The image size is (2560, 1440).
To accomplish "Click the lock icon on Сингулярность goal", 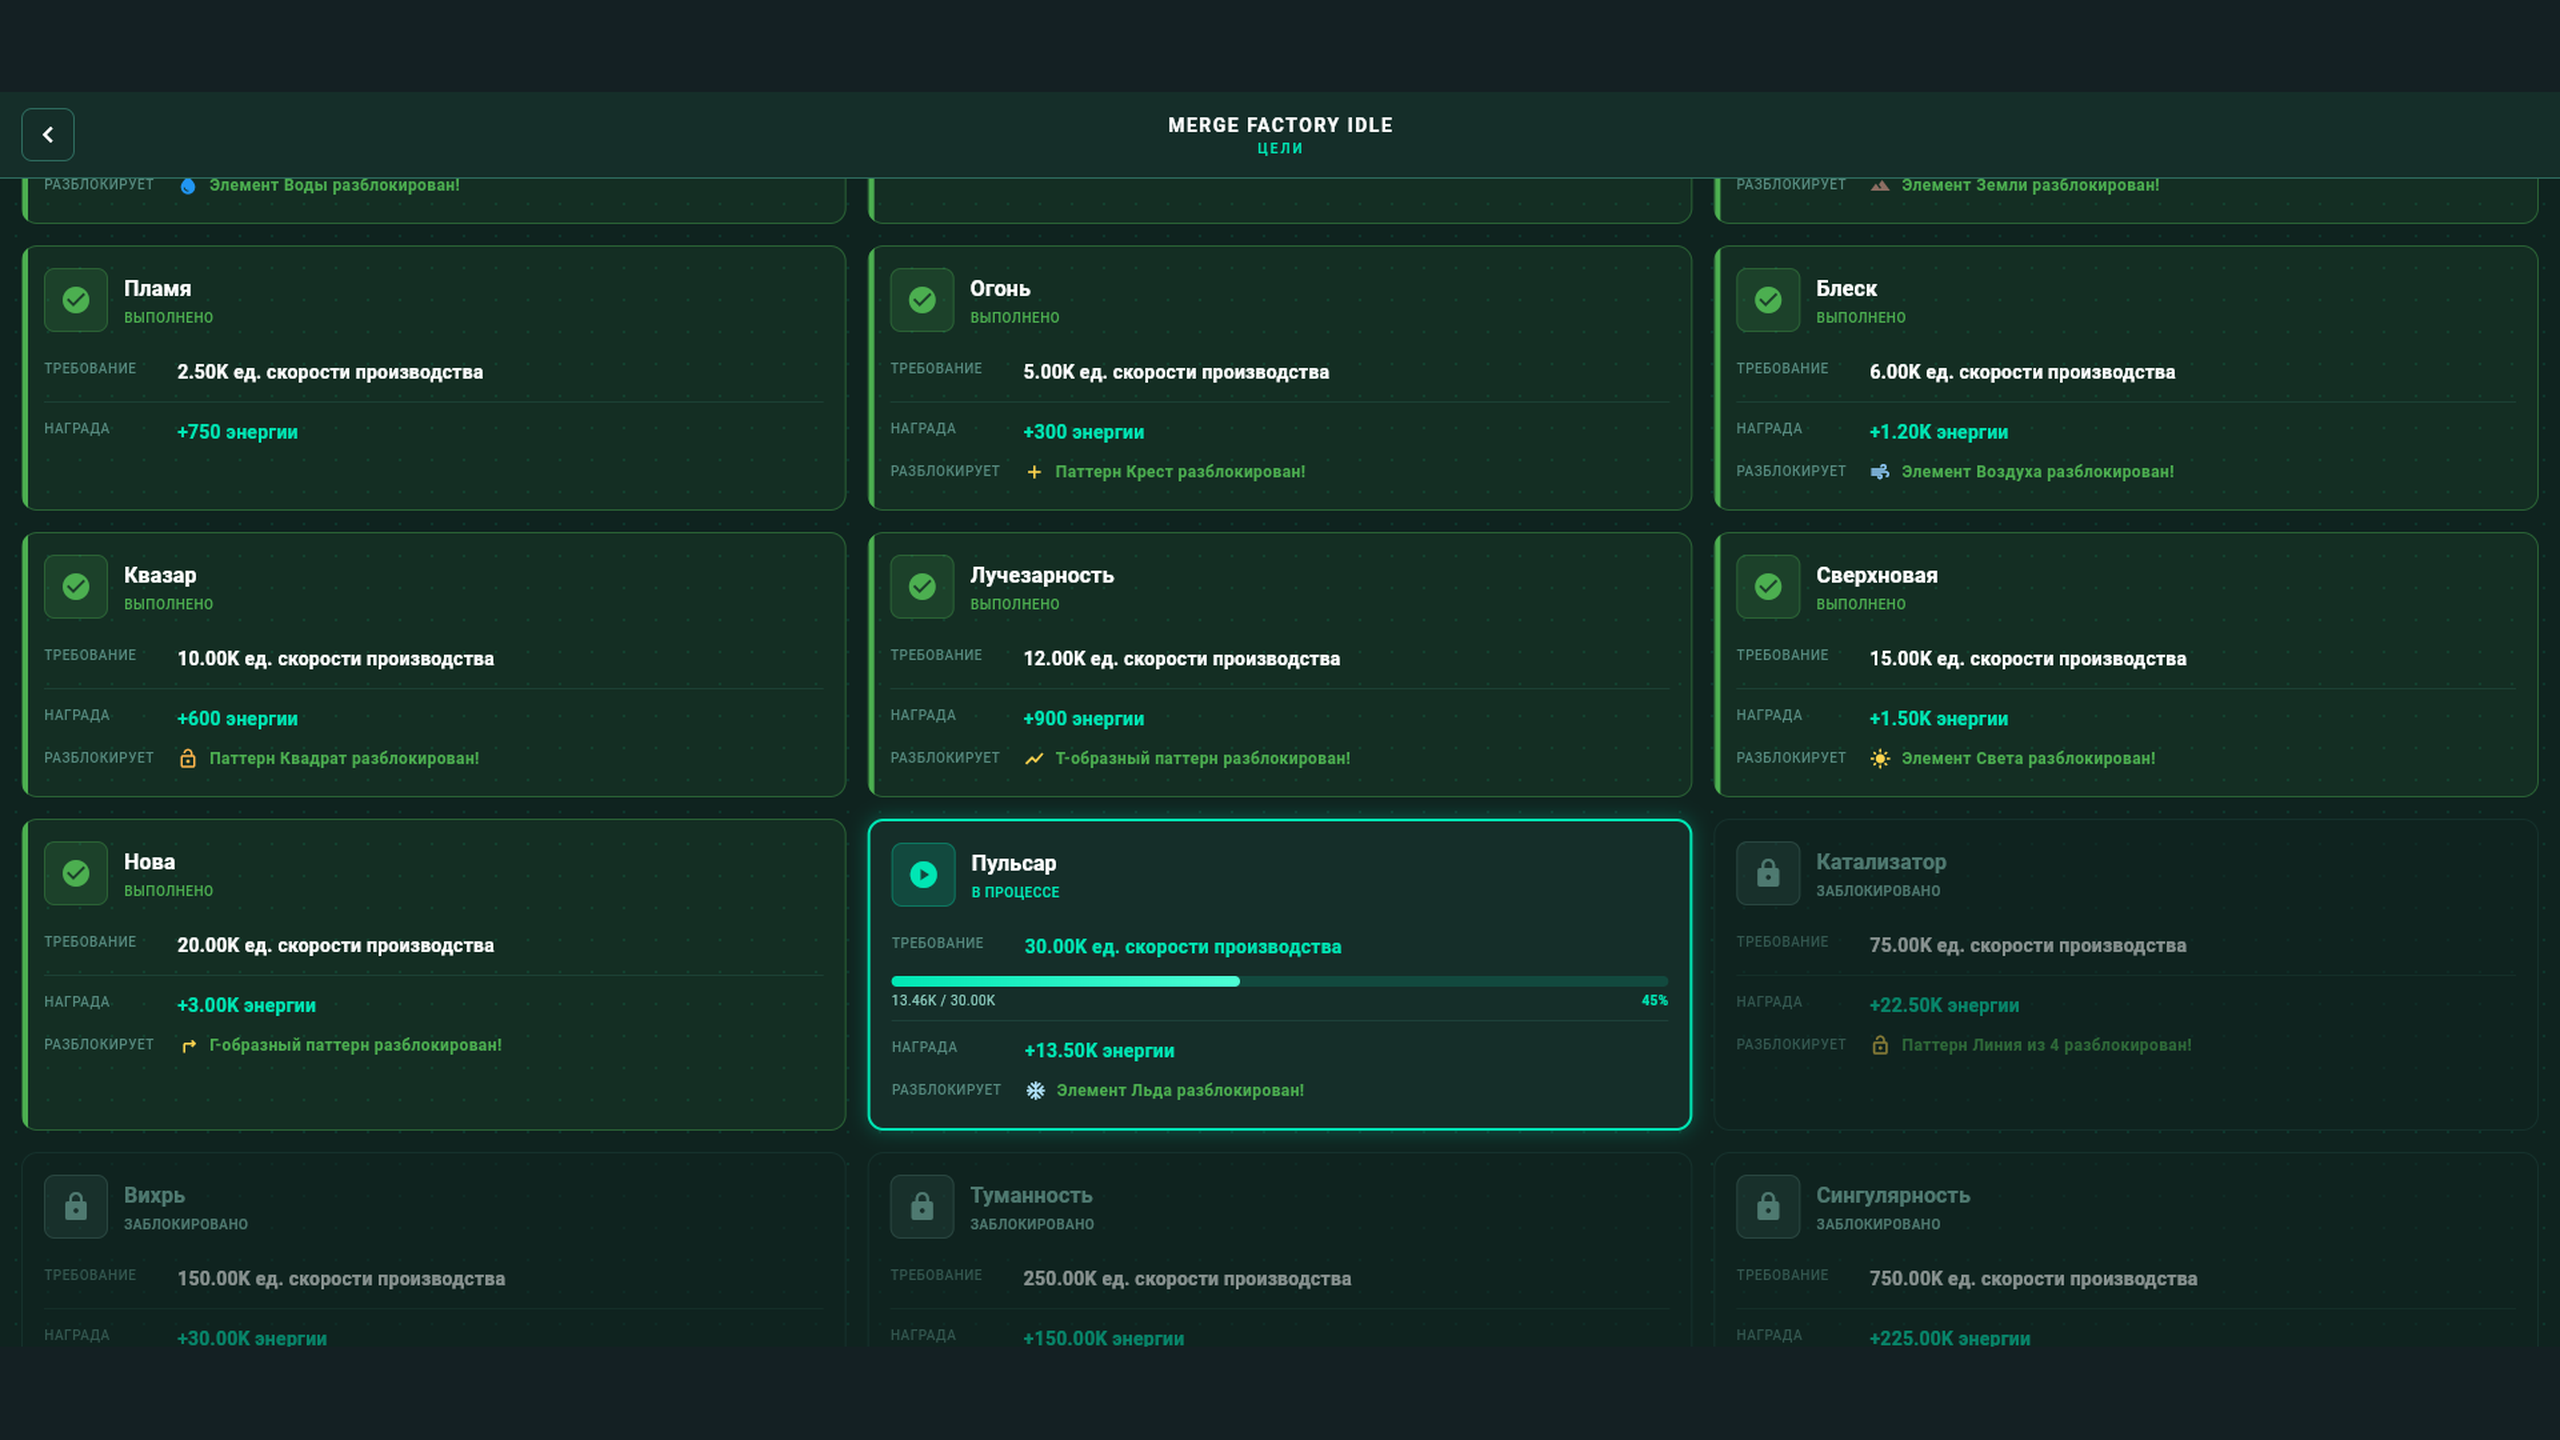I will [1767, 1206].
